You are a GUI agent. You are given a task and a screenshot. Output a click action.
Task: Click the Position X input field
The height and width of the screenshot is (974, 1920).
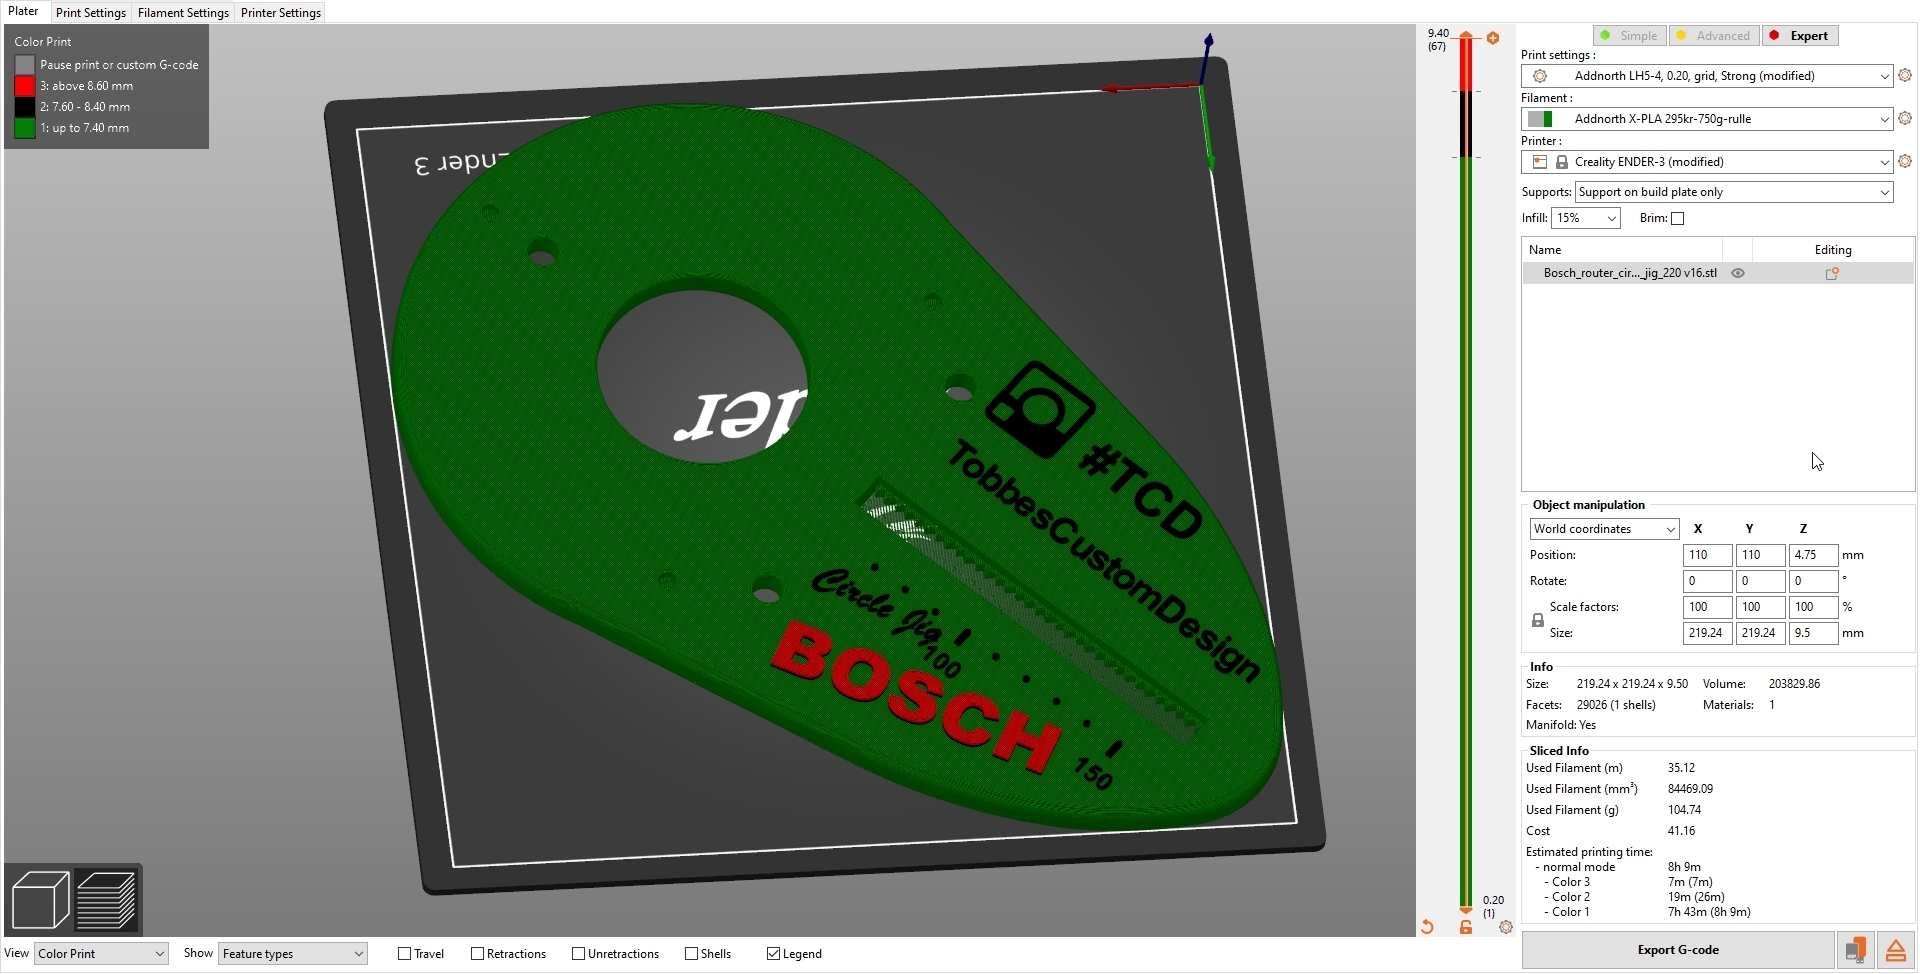(1707, 555)
